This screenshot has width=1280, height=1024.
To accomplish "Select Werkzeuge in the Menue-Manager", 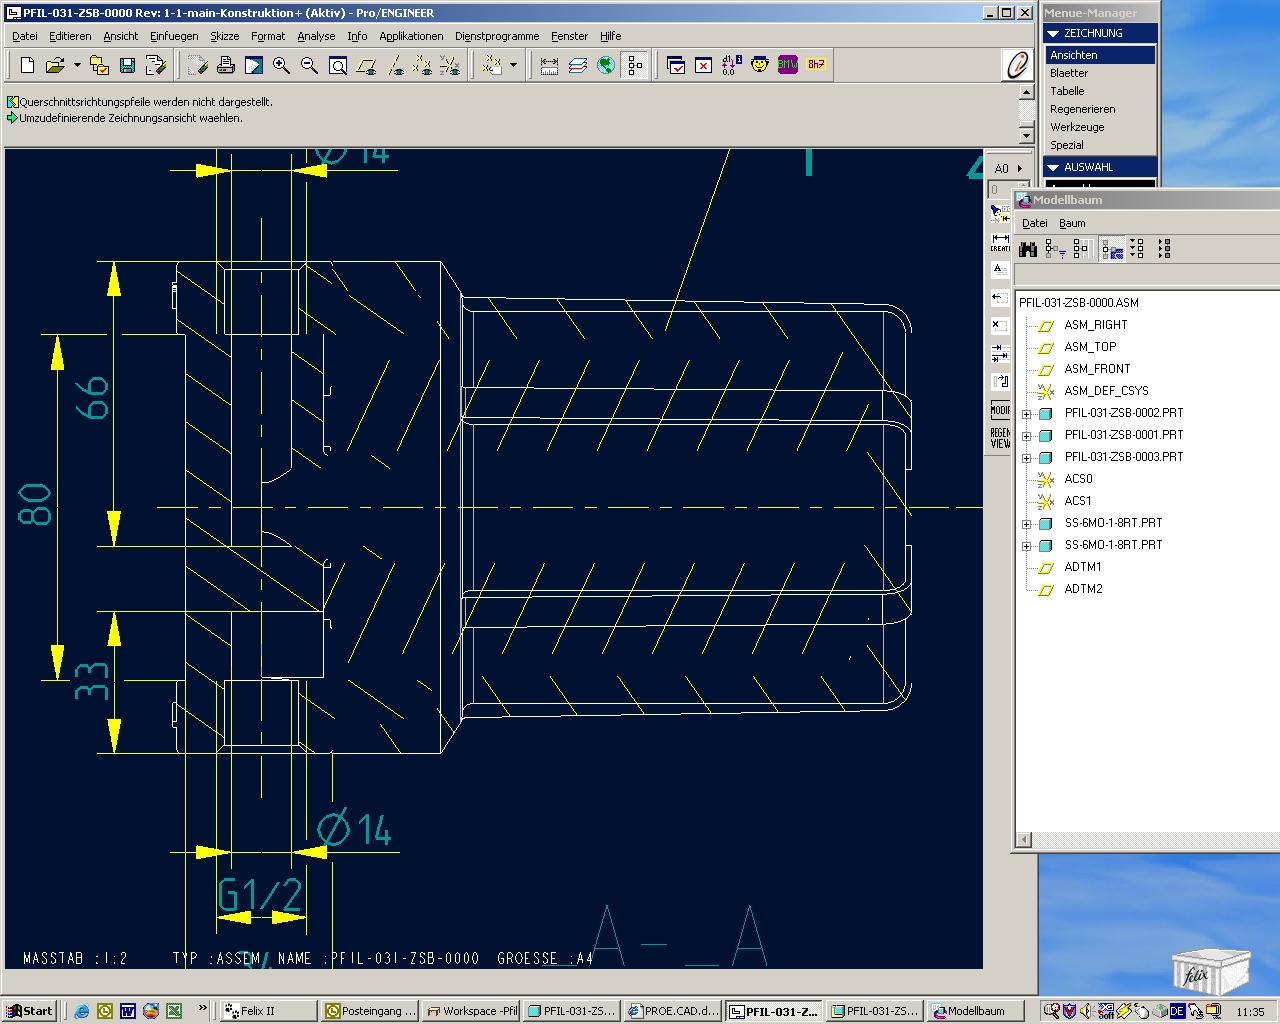I will [x=1100, y=127].
